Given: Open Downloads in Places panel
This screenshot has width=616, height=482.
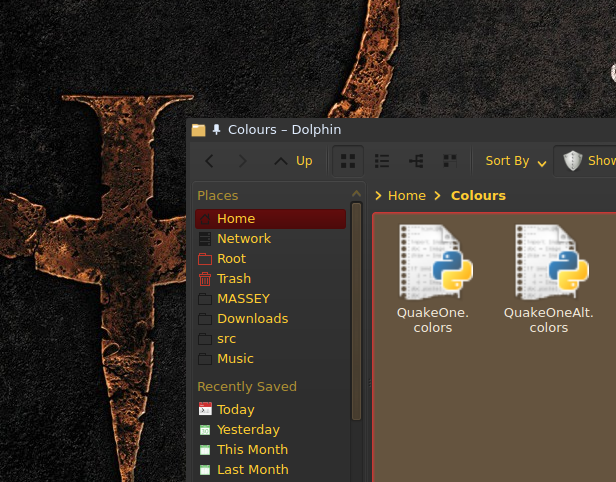Looking at the screenshot, I should [270, 319].
